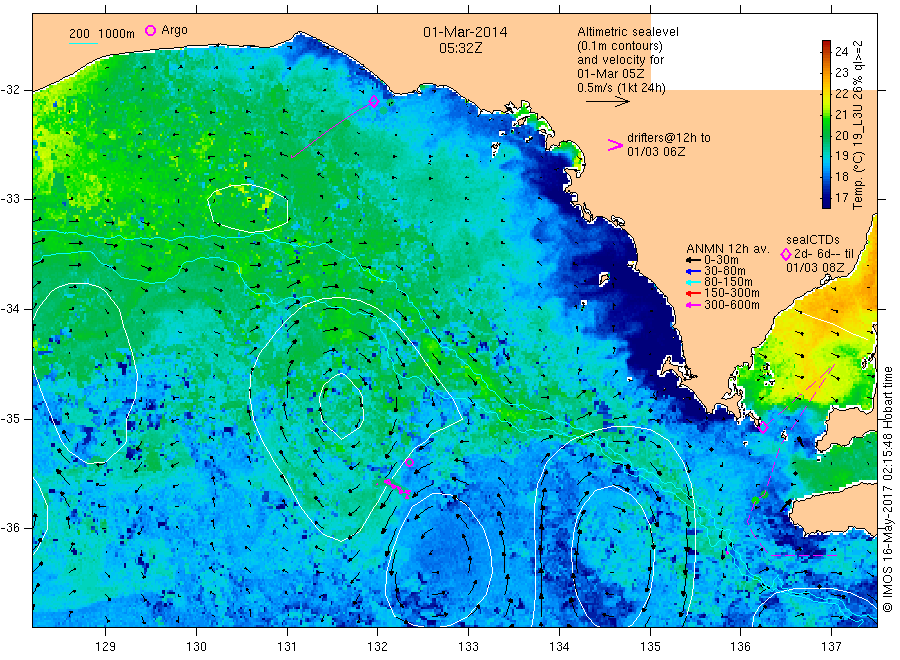Viewport: 900px width, 660px height.
Task: Click the -35 latitude axis label
Action: [10, 419]
